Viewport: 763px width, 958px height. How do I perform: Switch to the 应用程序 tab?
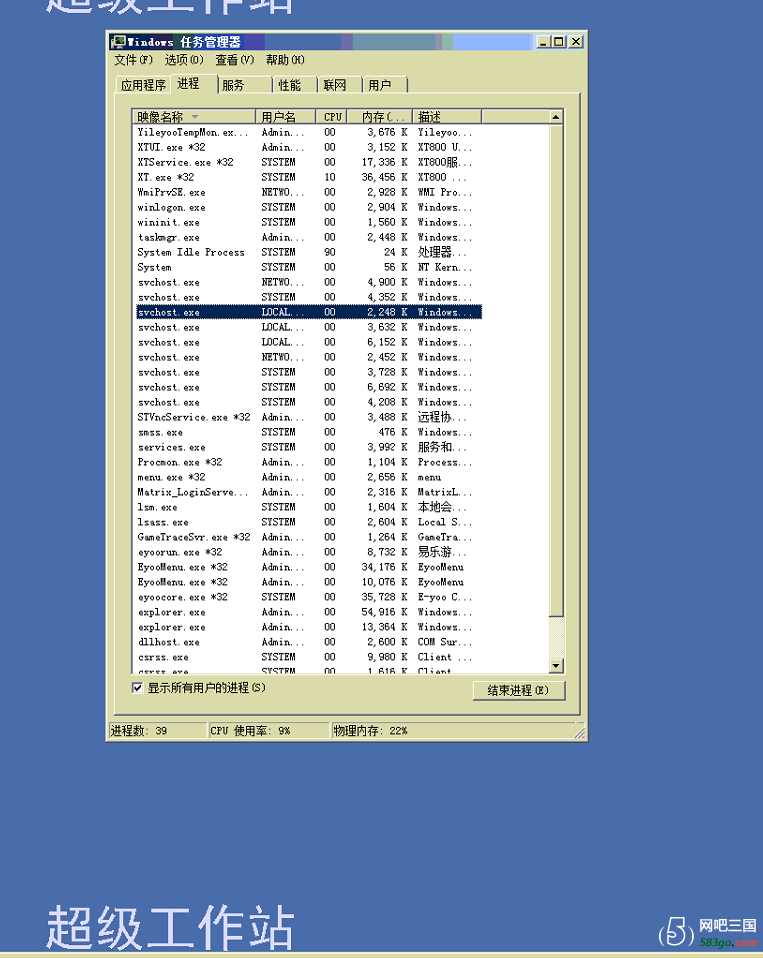(x=143, y=86)
